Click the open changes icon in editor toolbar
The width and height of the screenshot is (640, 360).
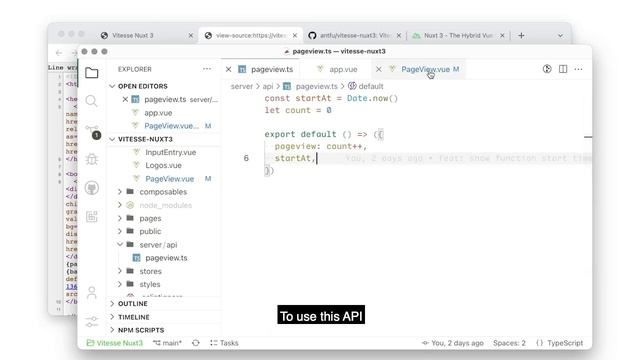click(547, 69)
